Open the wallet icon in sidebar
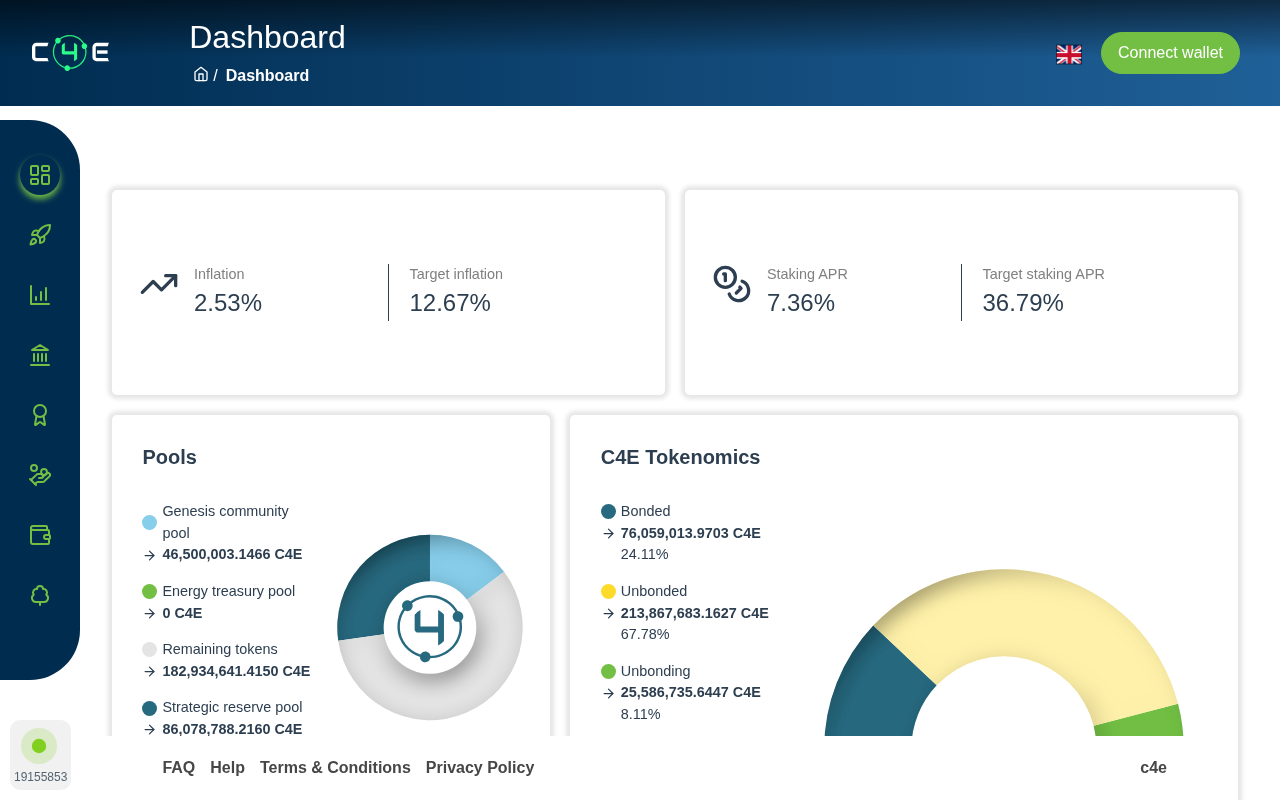1280x800 pixels. [40, 535]
